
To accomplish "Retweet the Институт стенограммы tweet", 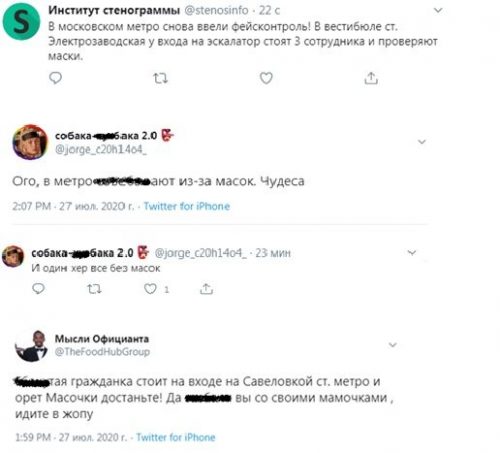I will click(160, 79).
